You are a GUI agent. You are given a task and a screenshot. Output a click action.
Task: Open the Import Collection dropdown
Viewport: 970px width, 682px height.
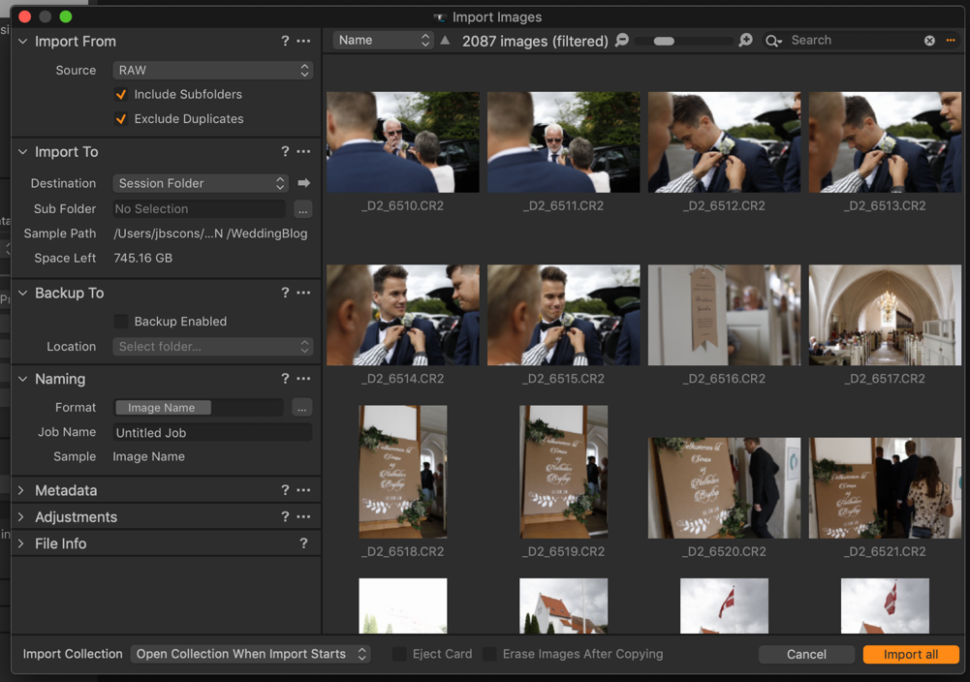(250, 654)
